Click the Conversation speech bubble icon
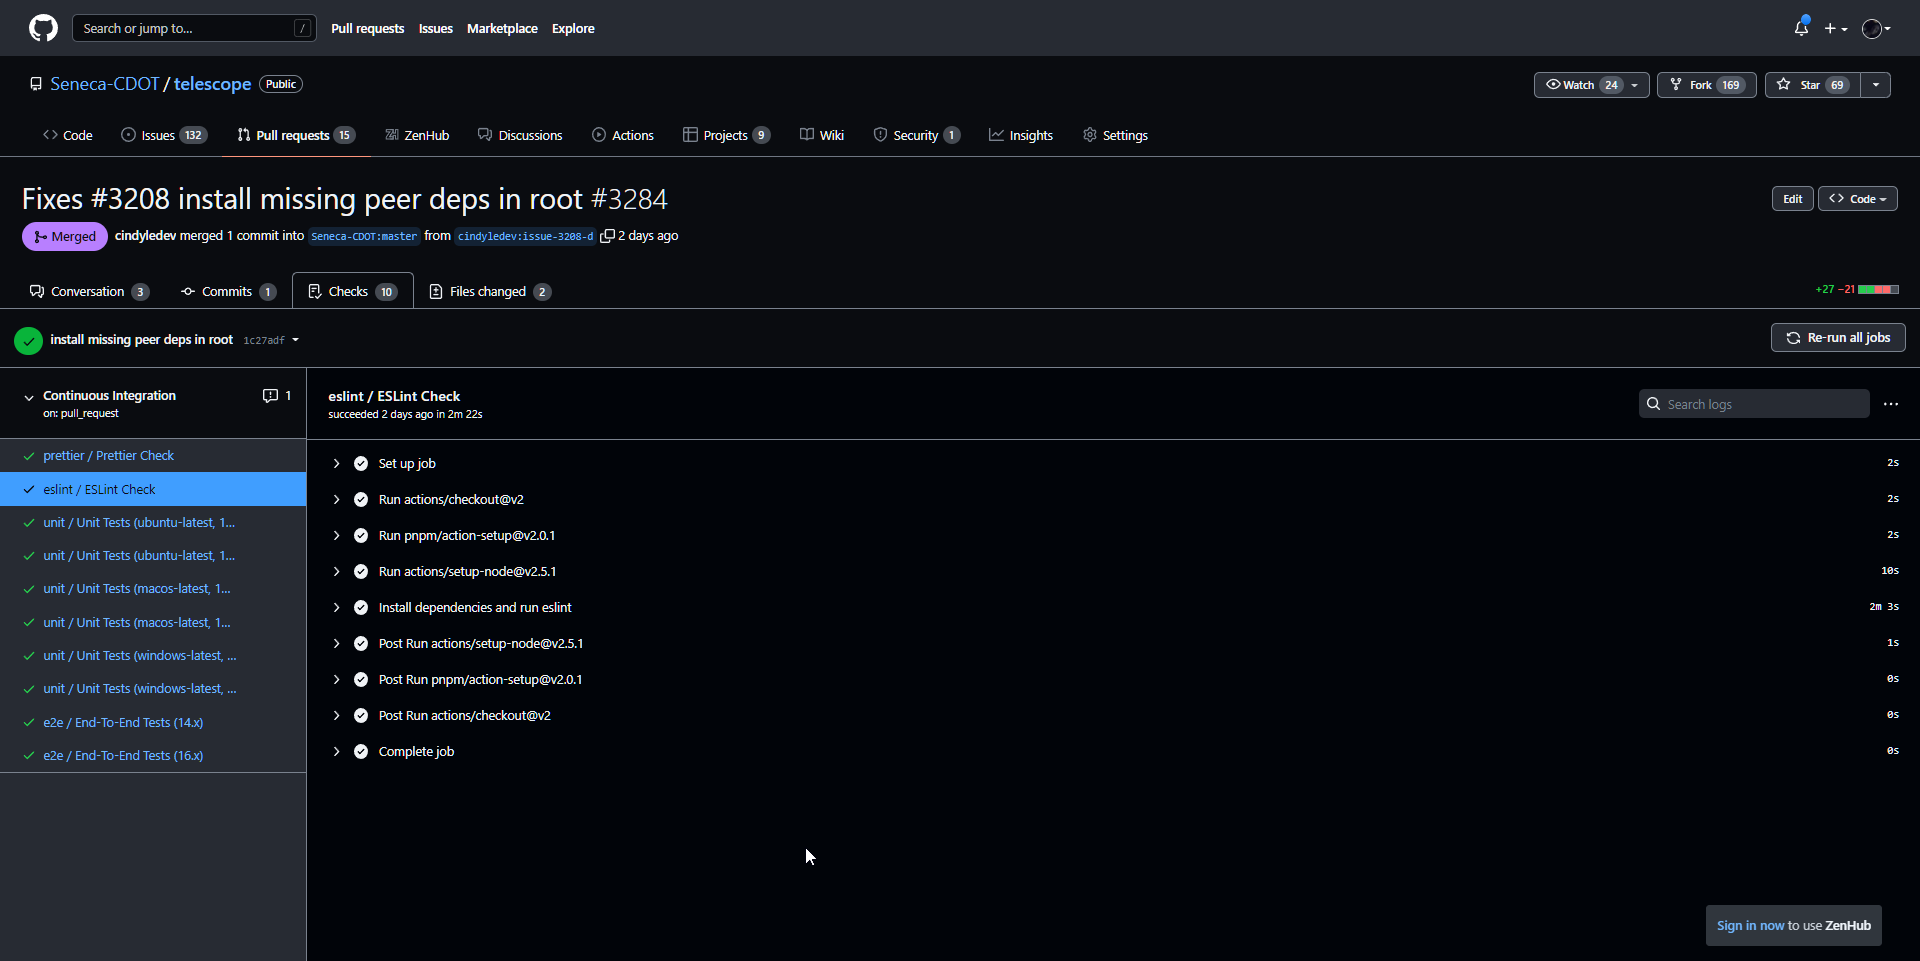The width and height of the screenshot is (1920, 961). click(x=37, y=291)
